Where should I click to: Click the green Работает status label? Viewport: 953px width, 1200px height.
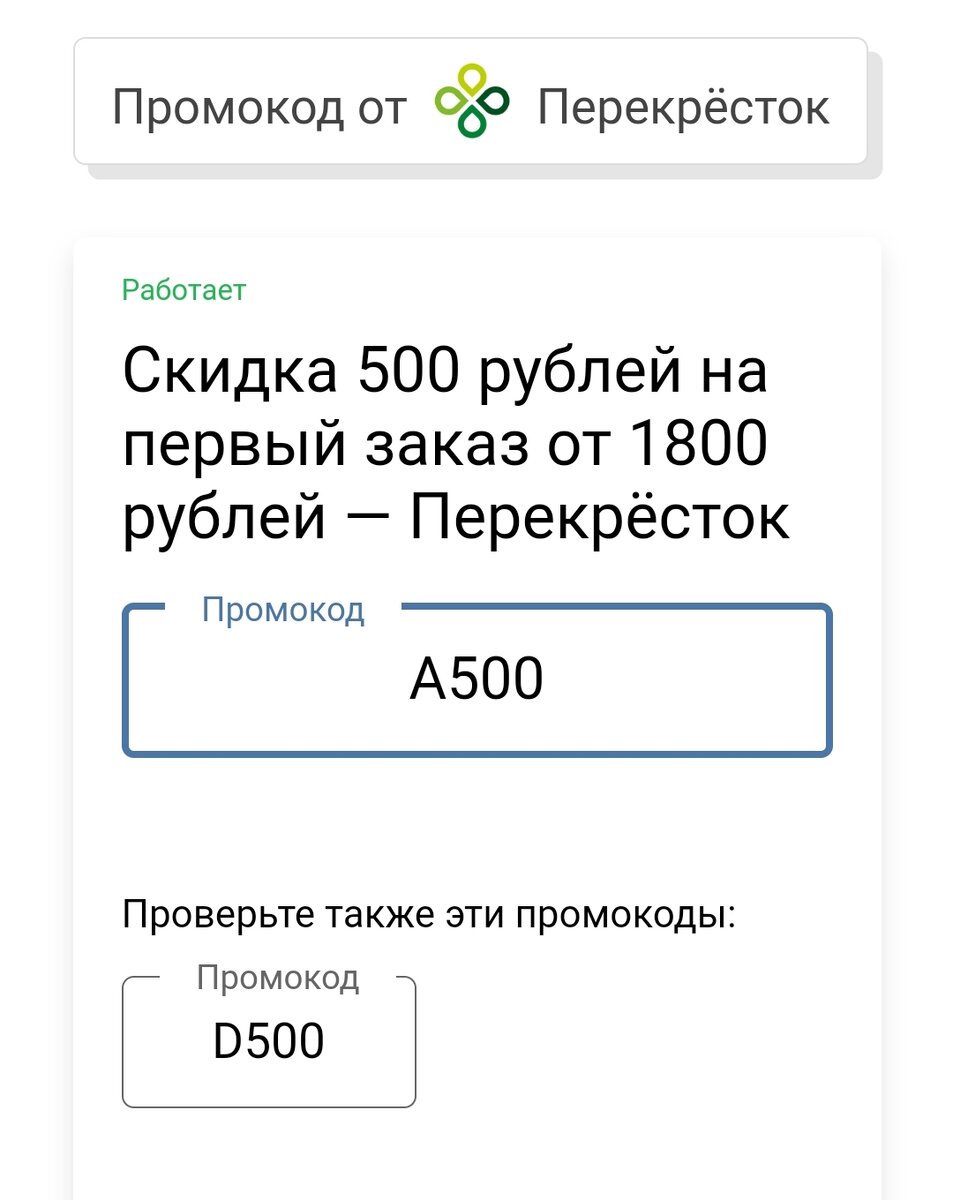pos(183,291)
